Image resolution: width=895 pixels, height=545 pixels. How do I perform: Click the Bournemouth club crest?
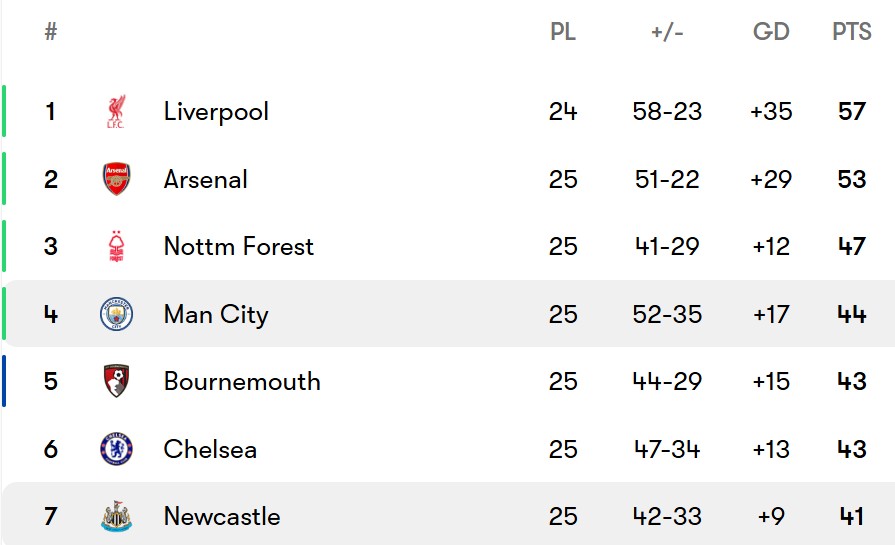point(116,381)
